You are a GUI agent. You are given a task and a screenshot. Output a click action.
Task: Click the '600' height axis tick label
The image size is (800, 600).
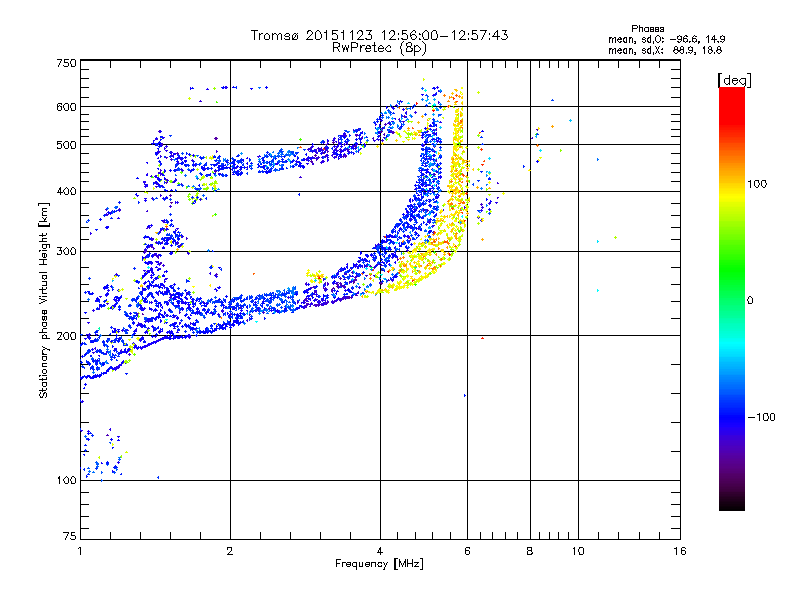[x=66, y=107]
